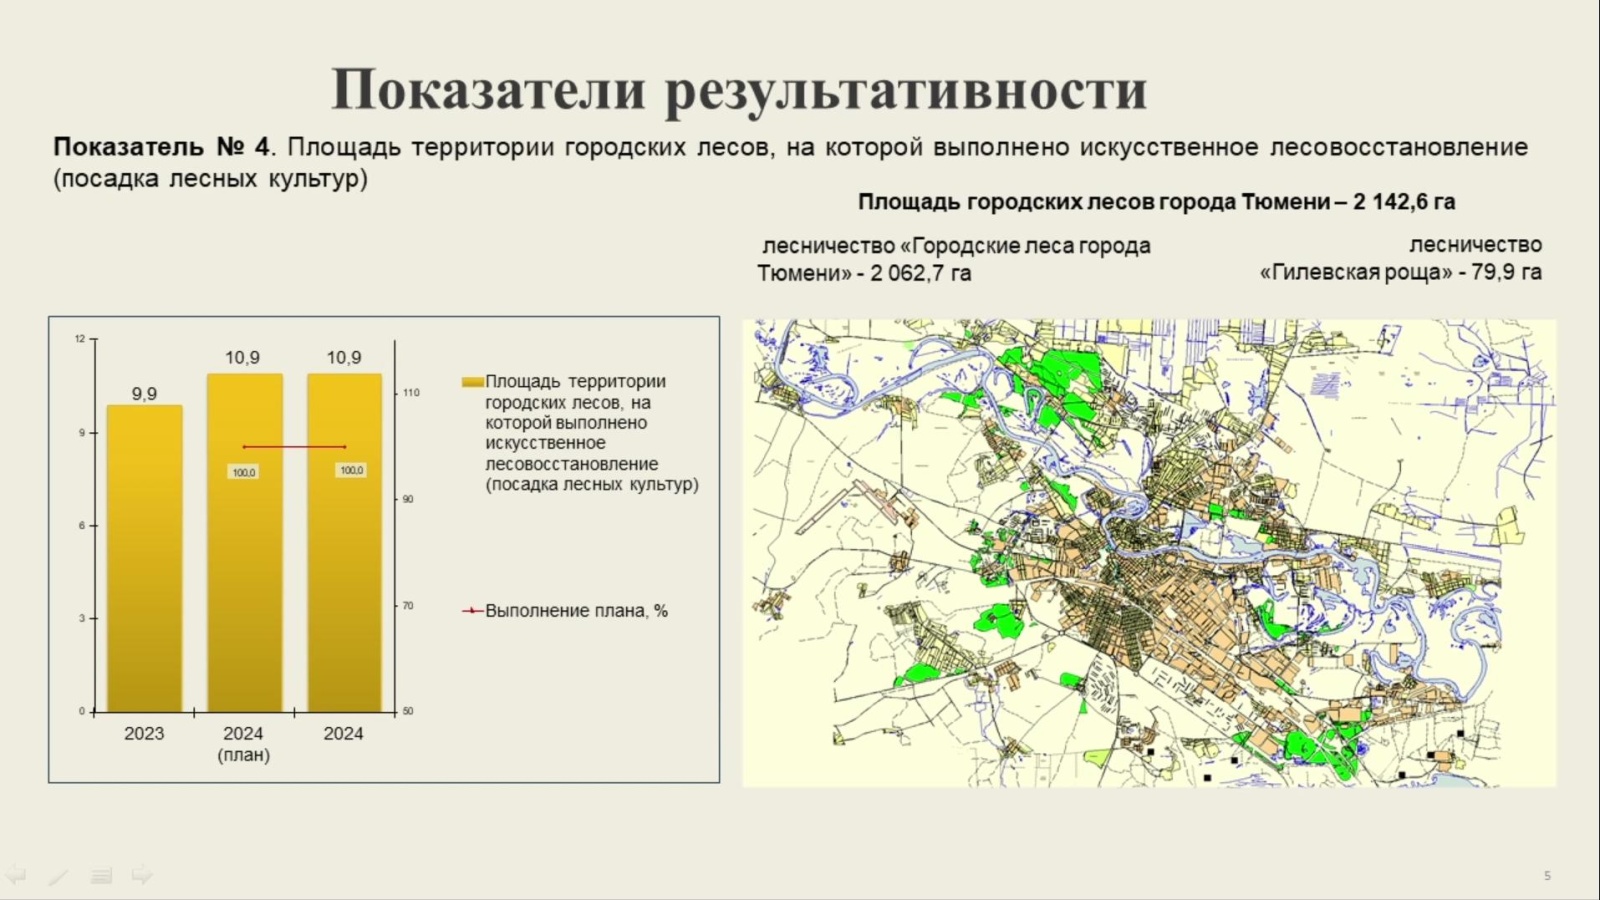Viewport: 1600px width, 900px height.
Task: Click the slide number 5 in corner
Action: click(x=1547, y=876)
